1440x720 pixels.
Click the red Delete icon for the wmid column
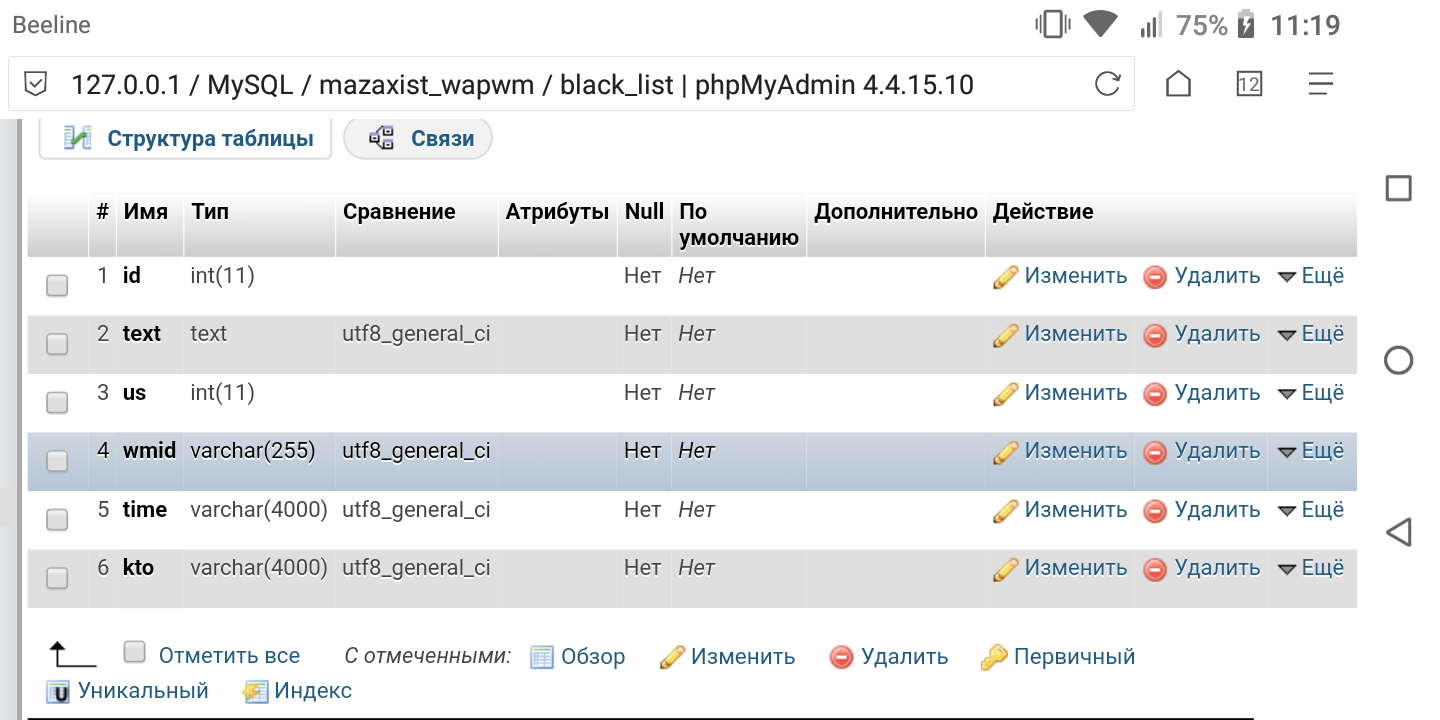(1155, 453)
